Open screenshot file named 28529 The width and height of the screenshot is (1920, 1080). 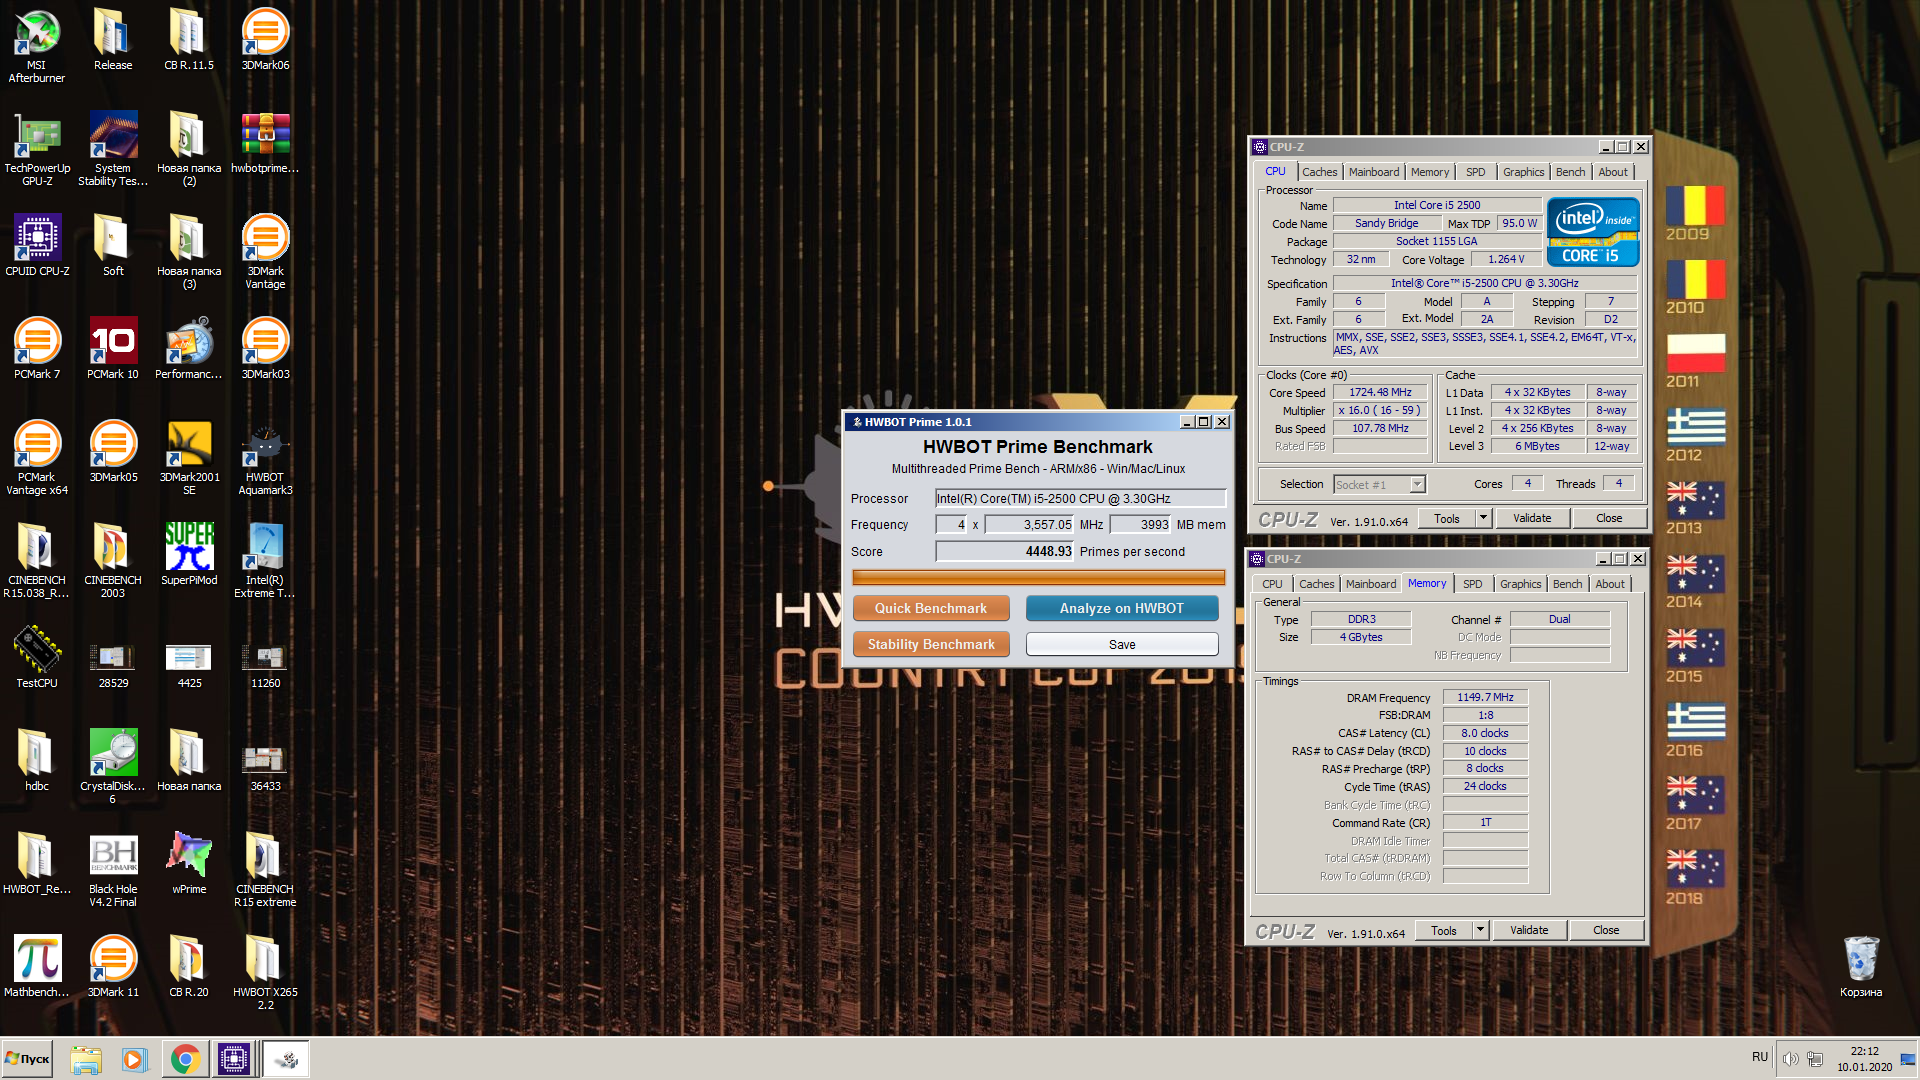click(113, 666)
